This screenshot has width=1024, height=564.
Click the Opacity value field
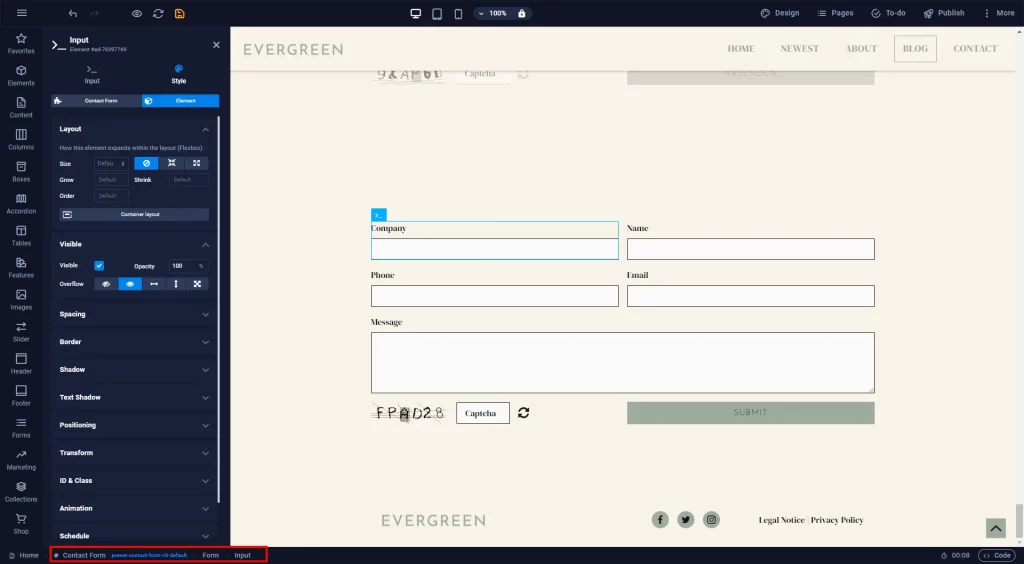[183, 266]
